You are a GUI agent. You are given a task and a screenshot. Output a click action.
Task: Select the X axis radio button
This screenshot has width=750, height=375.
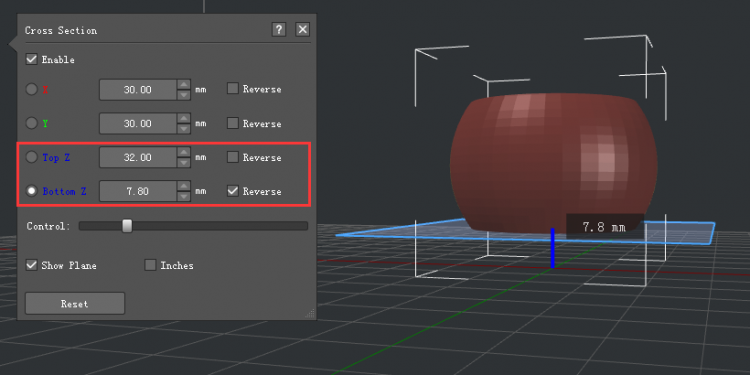pyautogui.click(x=32, y=89)
